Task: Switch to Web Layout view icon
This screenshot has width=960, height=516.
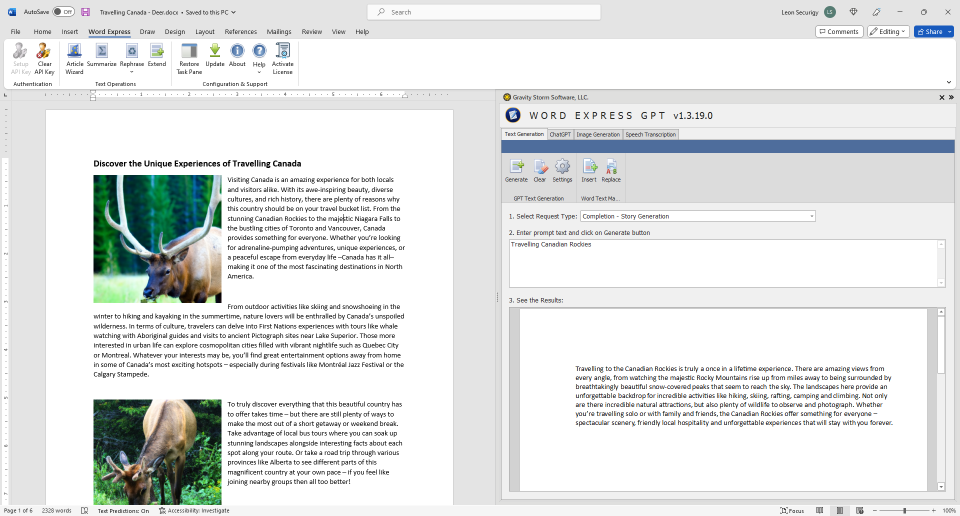Action: click(860, 510)
